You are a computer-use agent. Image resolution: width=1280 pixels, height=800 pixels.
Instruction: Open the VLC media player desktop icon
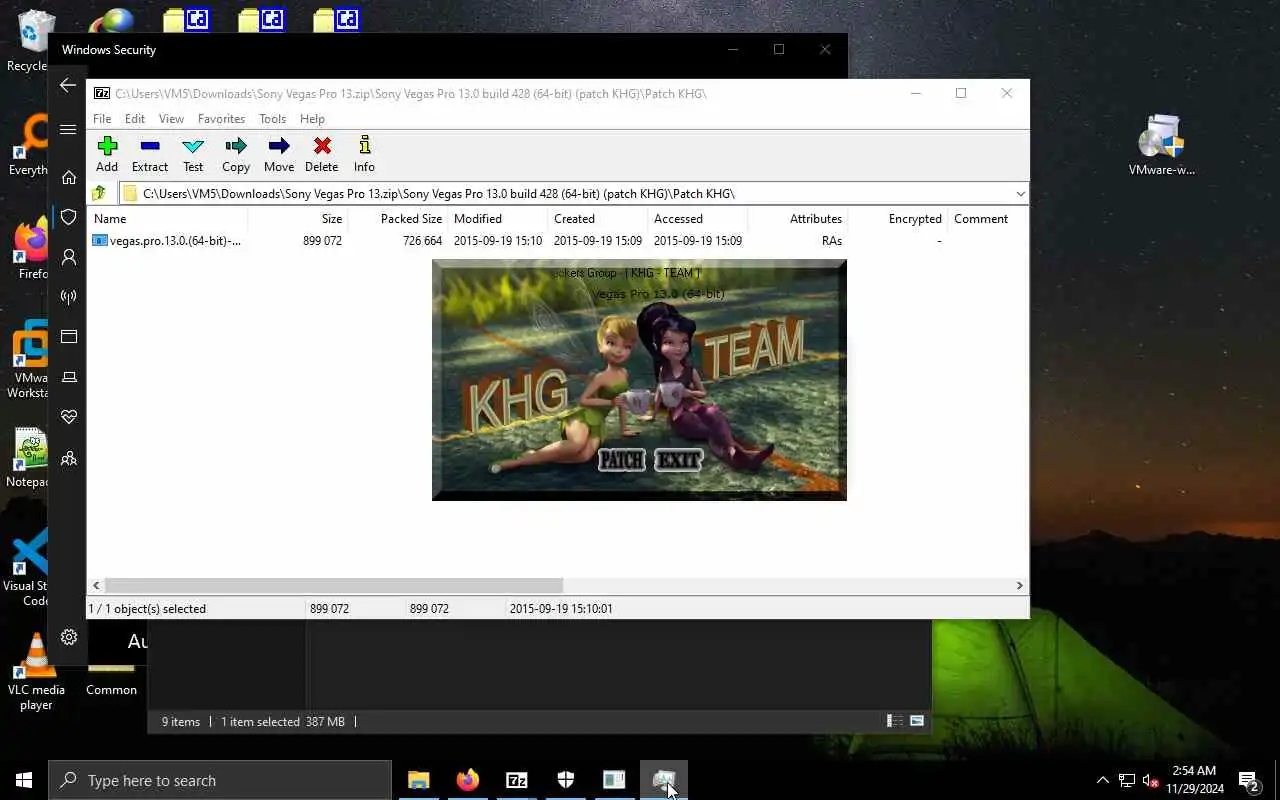36,671
